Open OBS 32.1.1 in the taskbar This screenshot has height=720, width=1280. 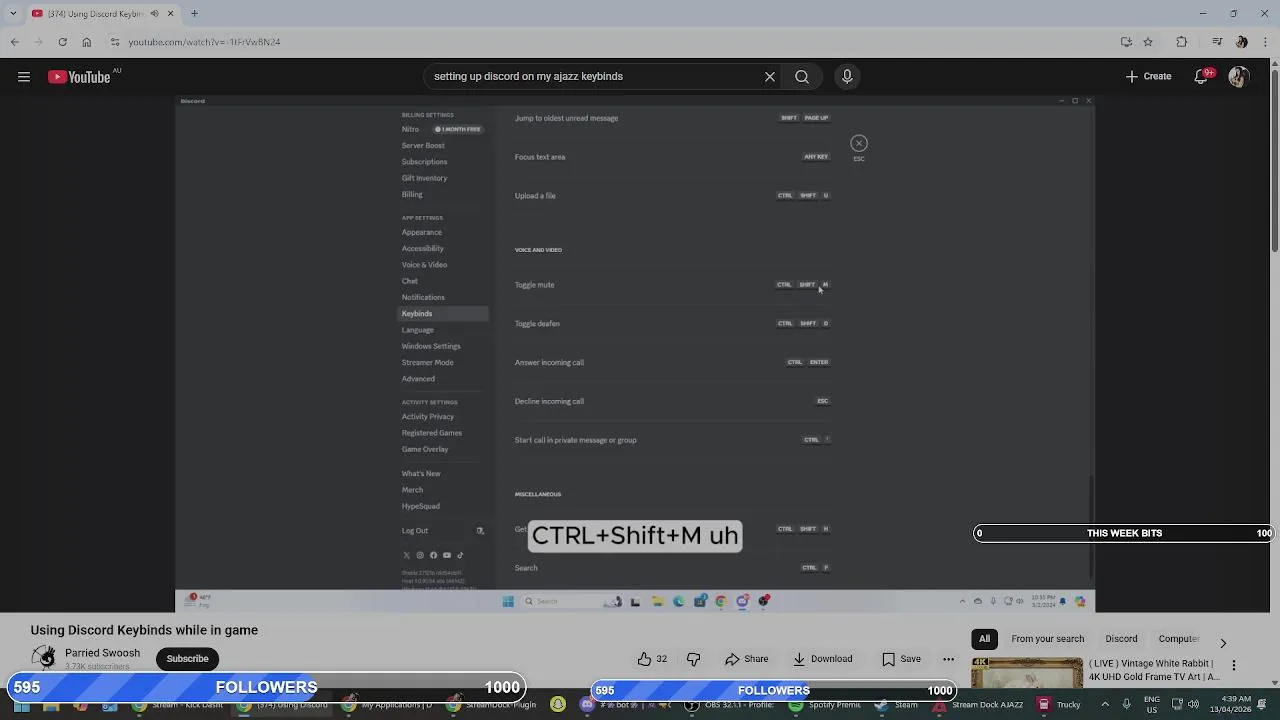727,705
